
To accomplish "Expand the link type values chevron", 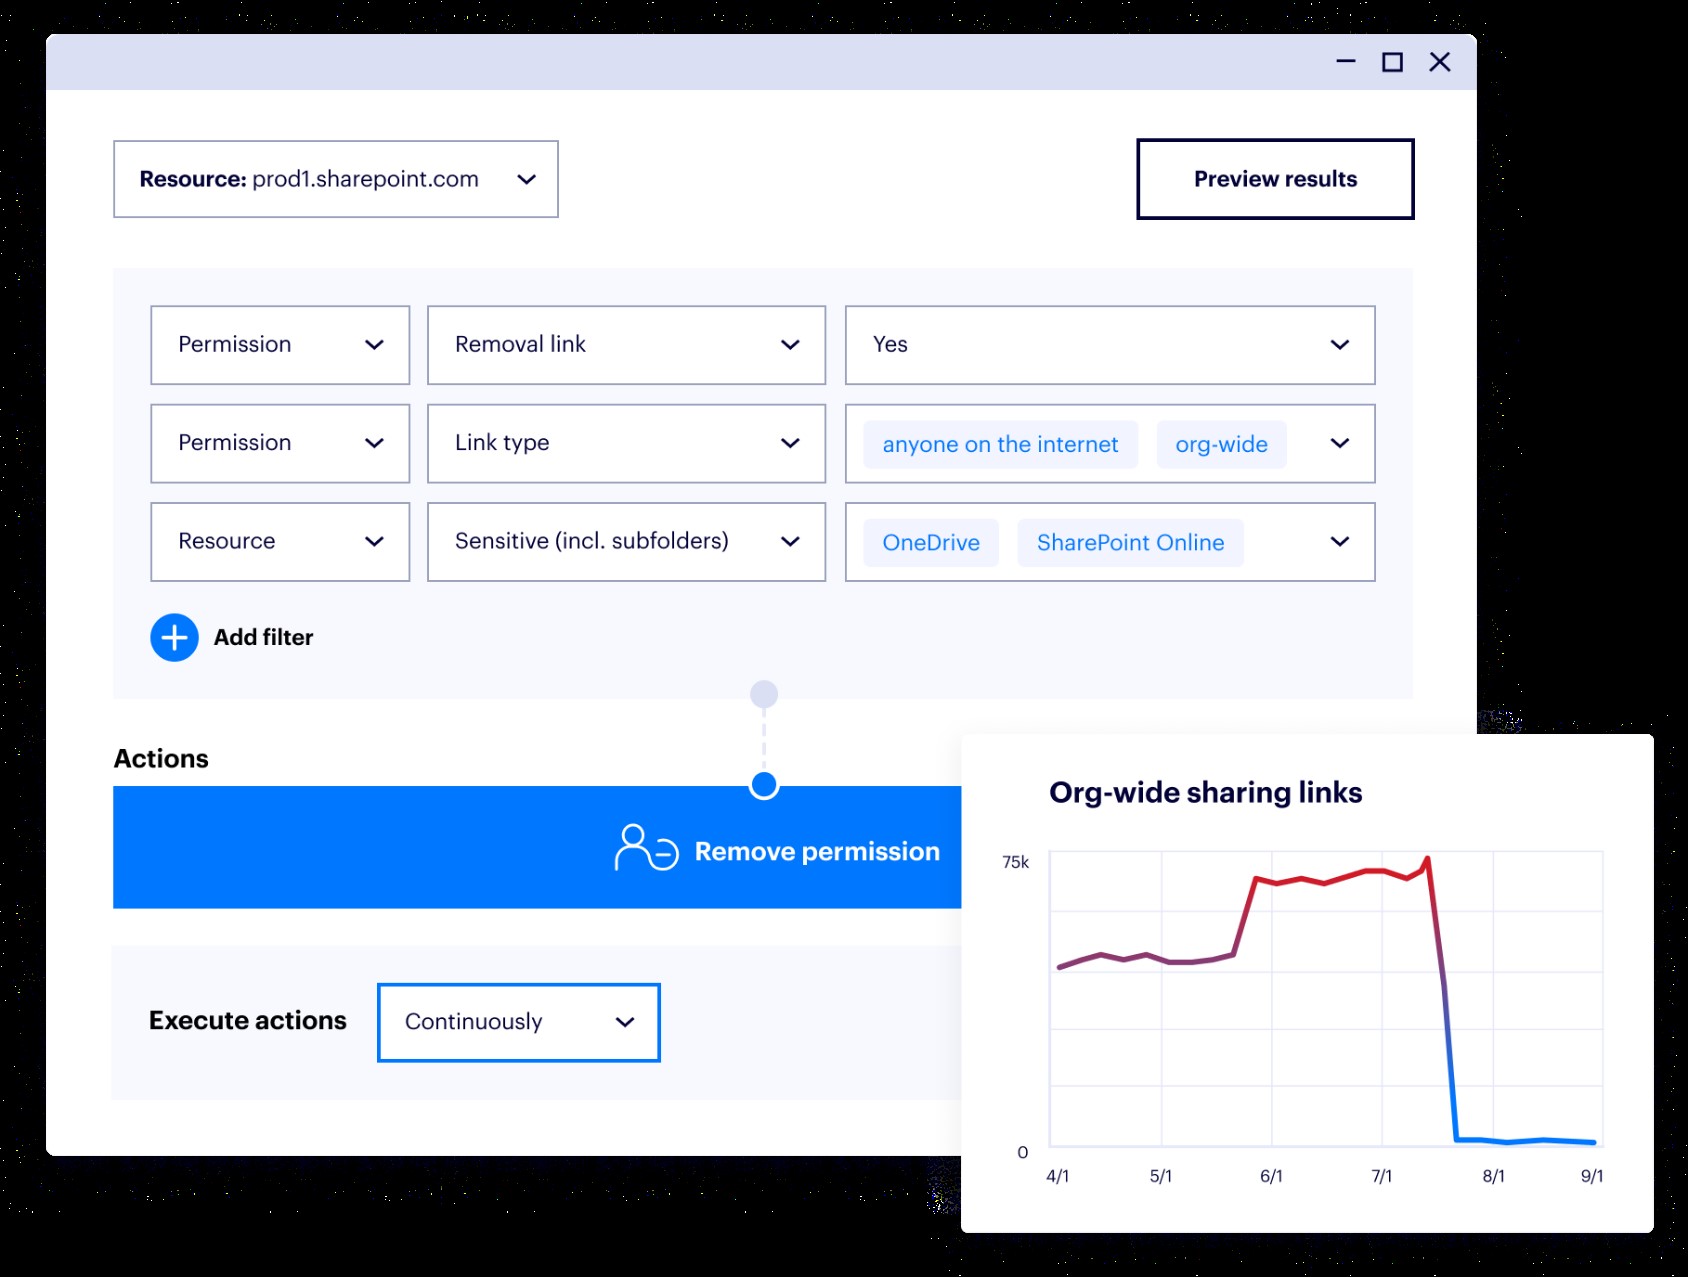I will [1340, 443].
